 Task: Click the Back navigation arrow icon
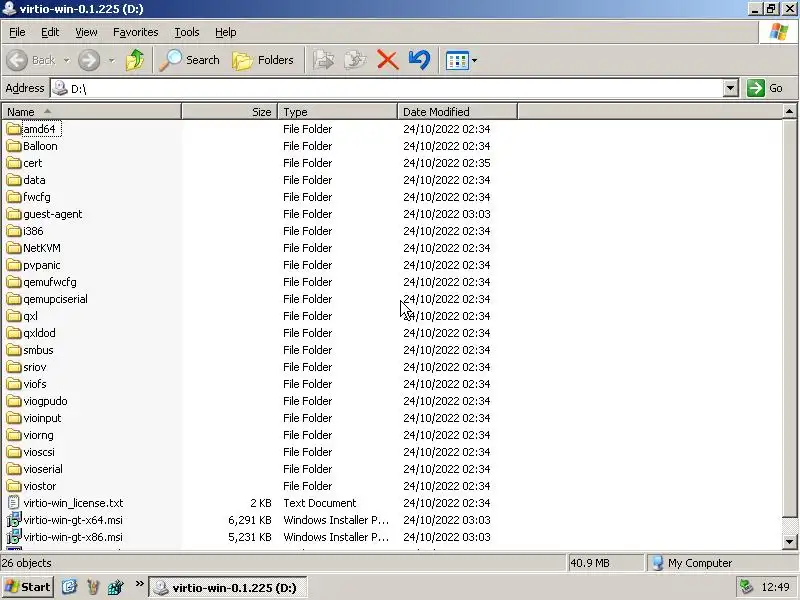coord(17,60)
